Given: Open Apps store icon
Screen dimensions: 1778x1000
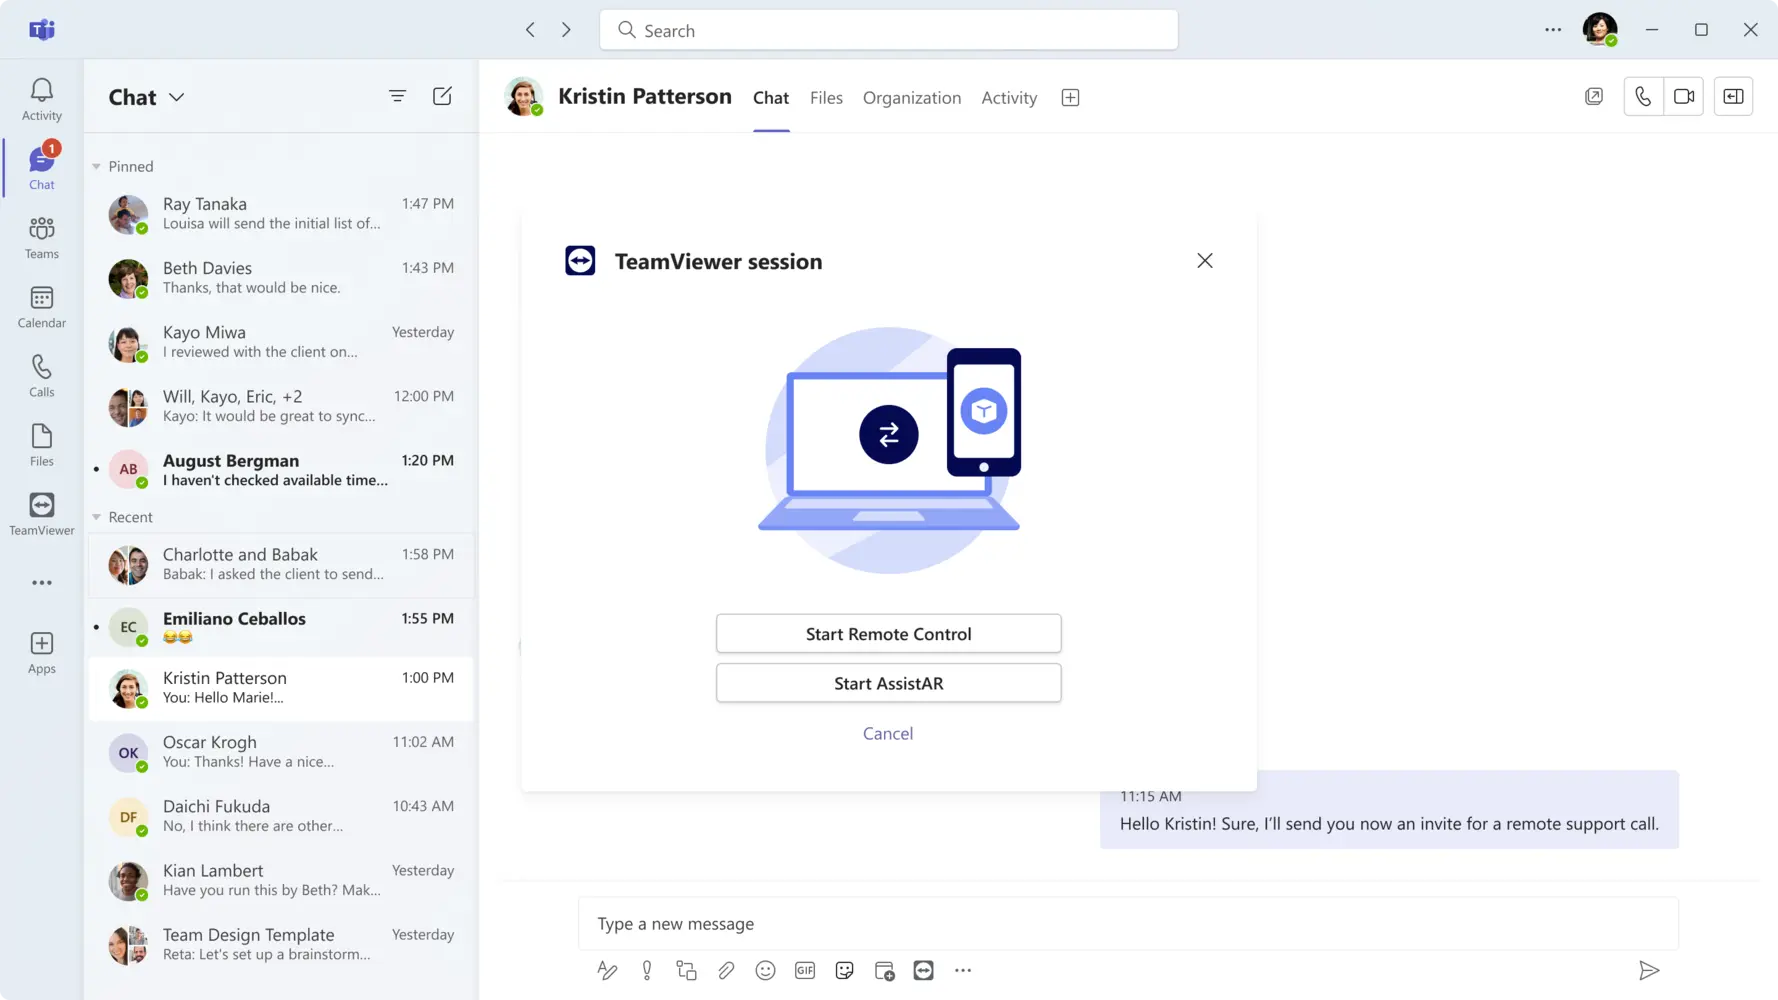Looking at the screenshot, I should pos(41,653).
